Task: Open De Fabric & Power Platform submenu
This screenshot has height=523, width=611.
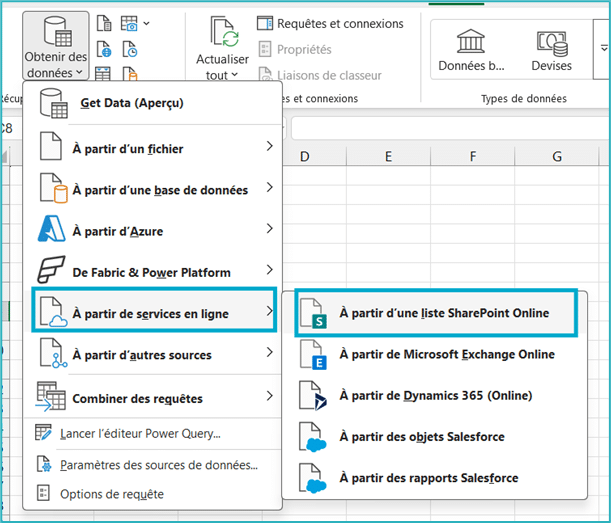Action: click(x=152, y=271)
